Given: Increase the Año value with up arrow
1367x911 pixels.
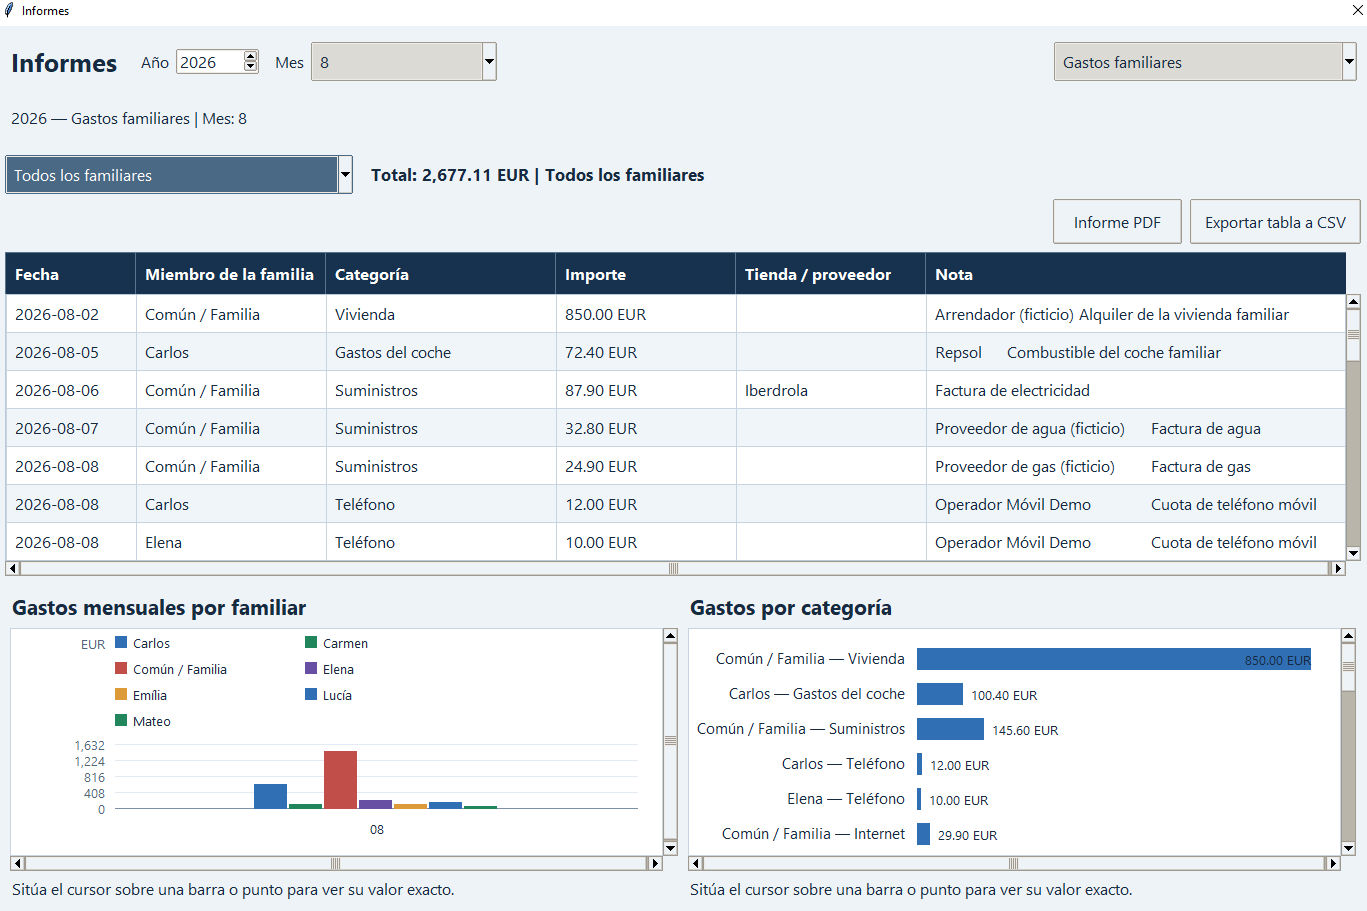Looking at the screenshot, I should [x=251, y=56].
